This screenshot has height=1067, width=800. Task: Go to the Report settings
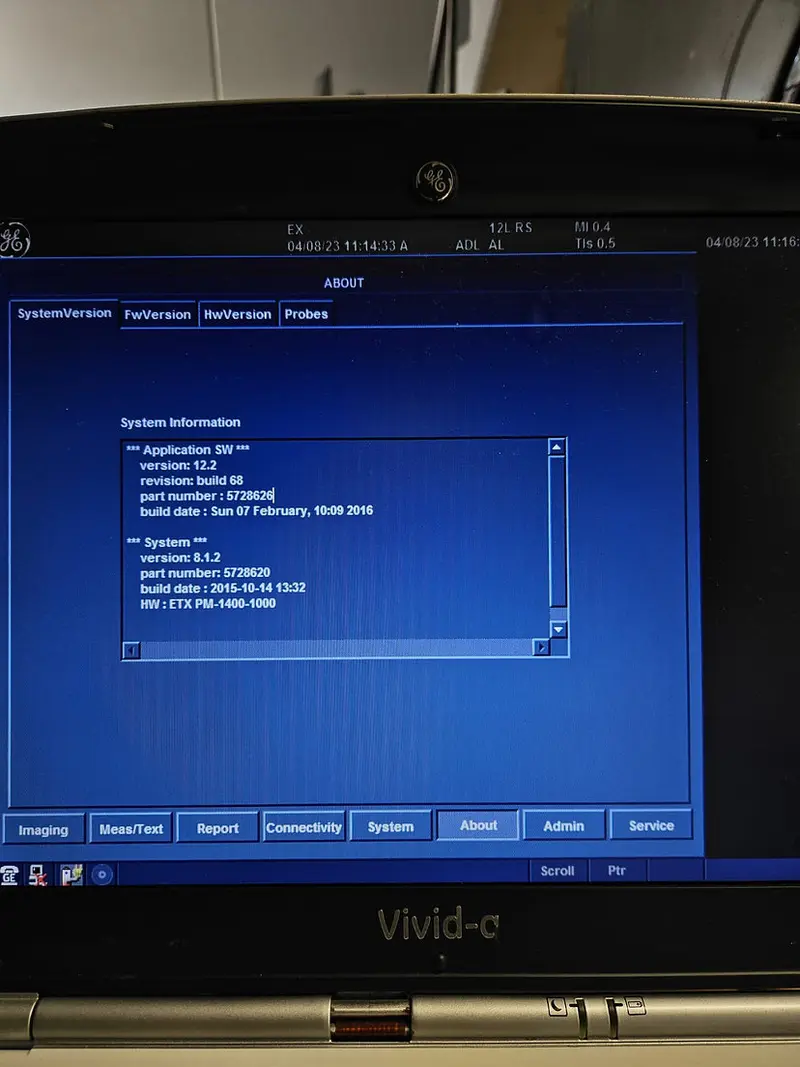click(x=218, y=828)
